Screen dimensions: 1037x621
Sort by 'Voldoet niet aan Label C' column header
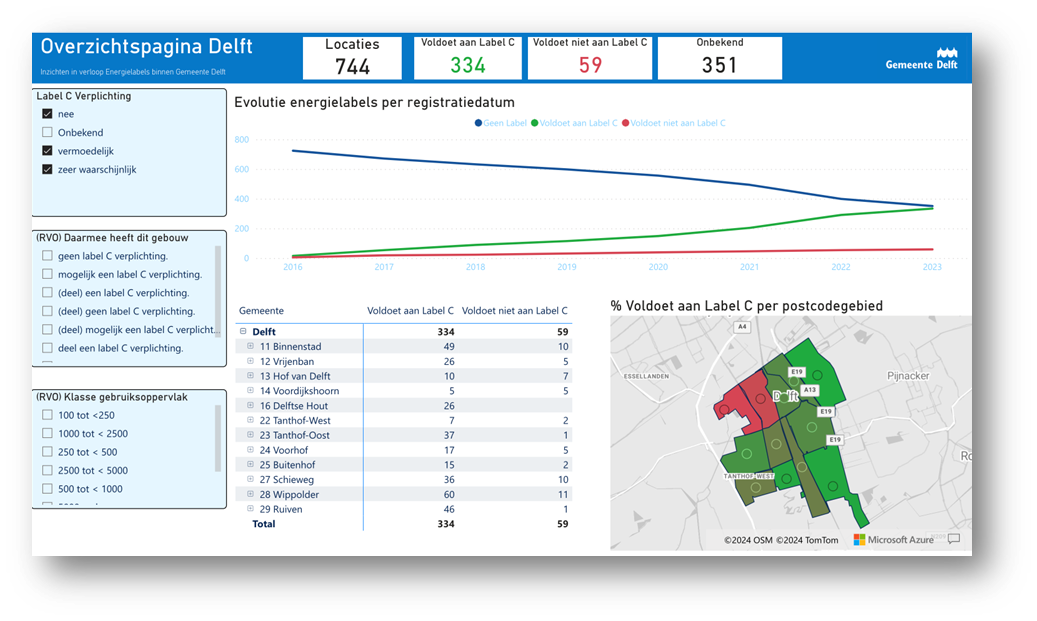click(514, 311)
